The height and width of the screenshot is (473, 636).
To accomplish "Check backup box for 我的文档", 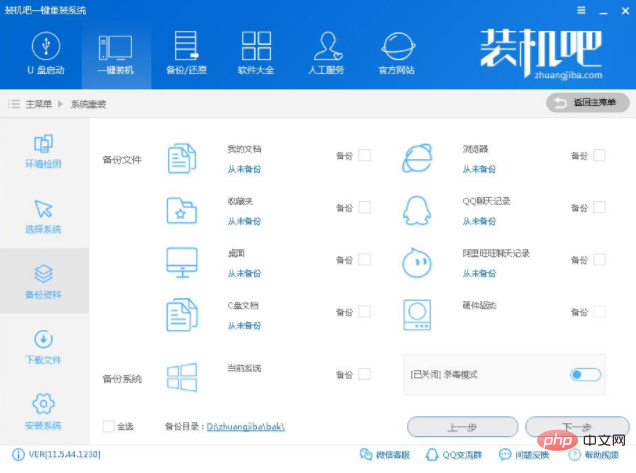I will (x=364, y=155).
